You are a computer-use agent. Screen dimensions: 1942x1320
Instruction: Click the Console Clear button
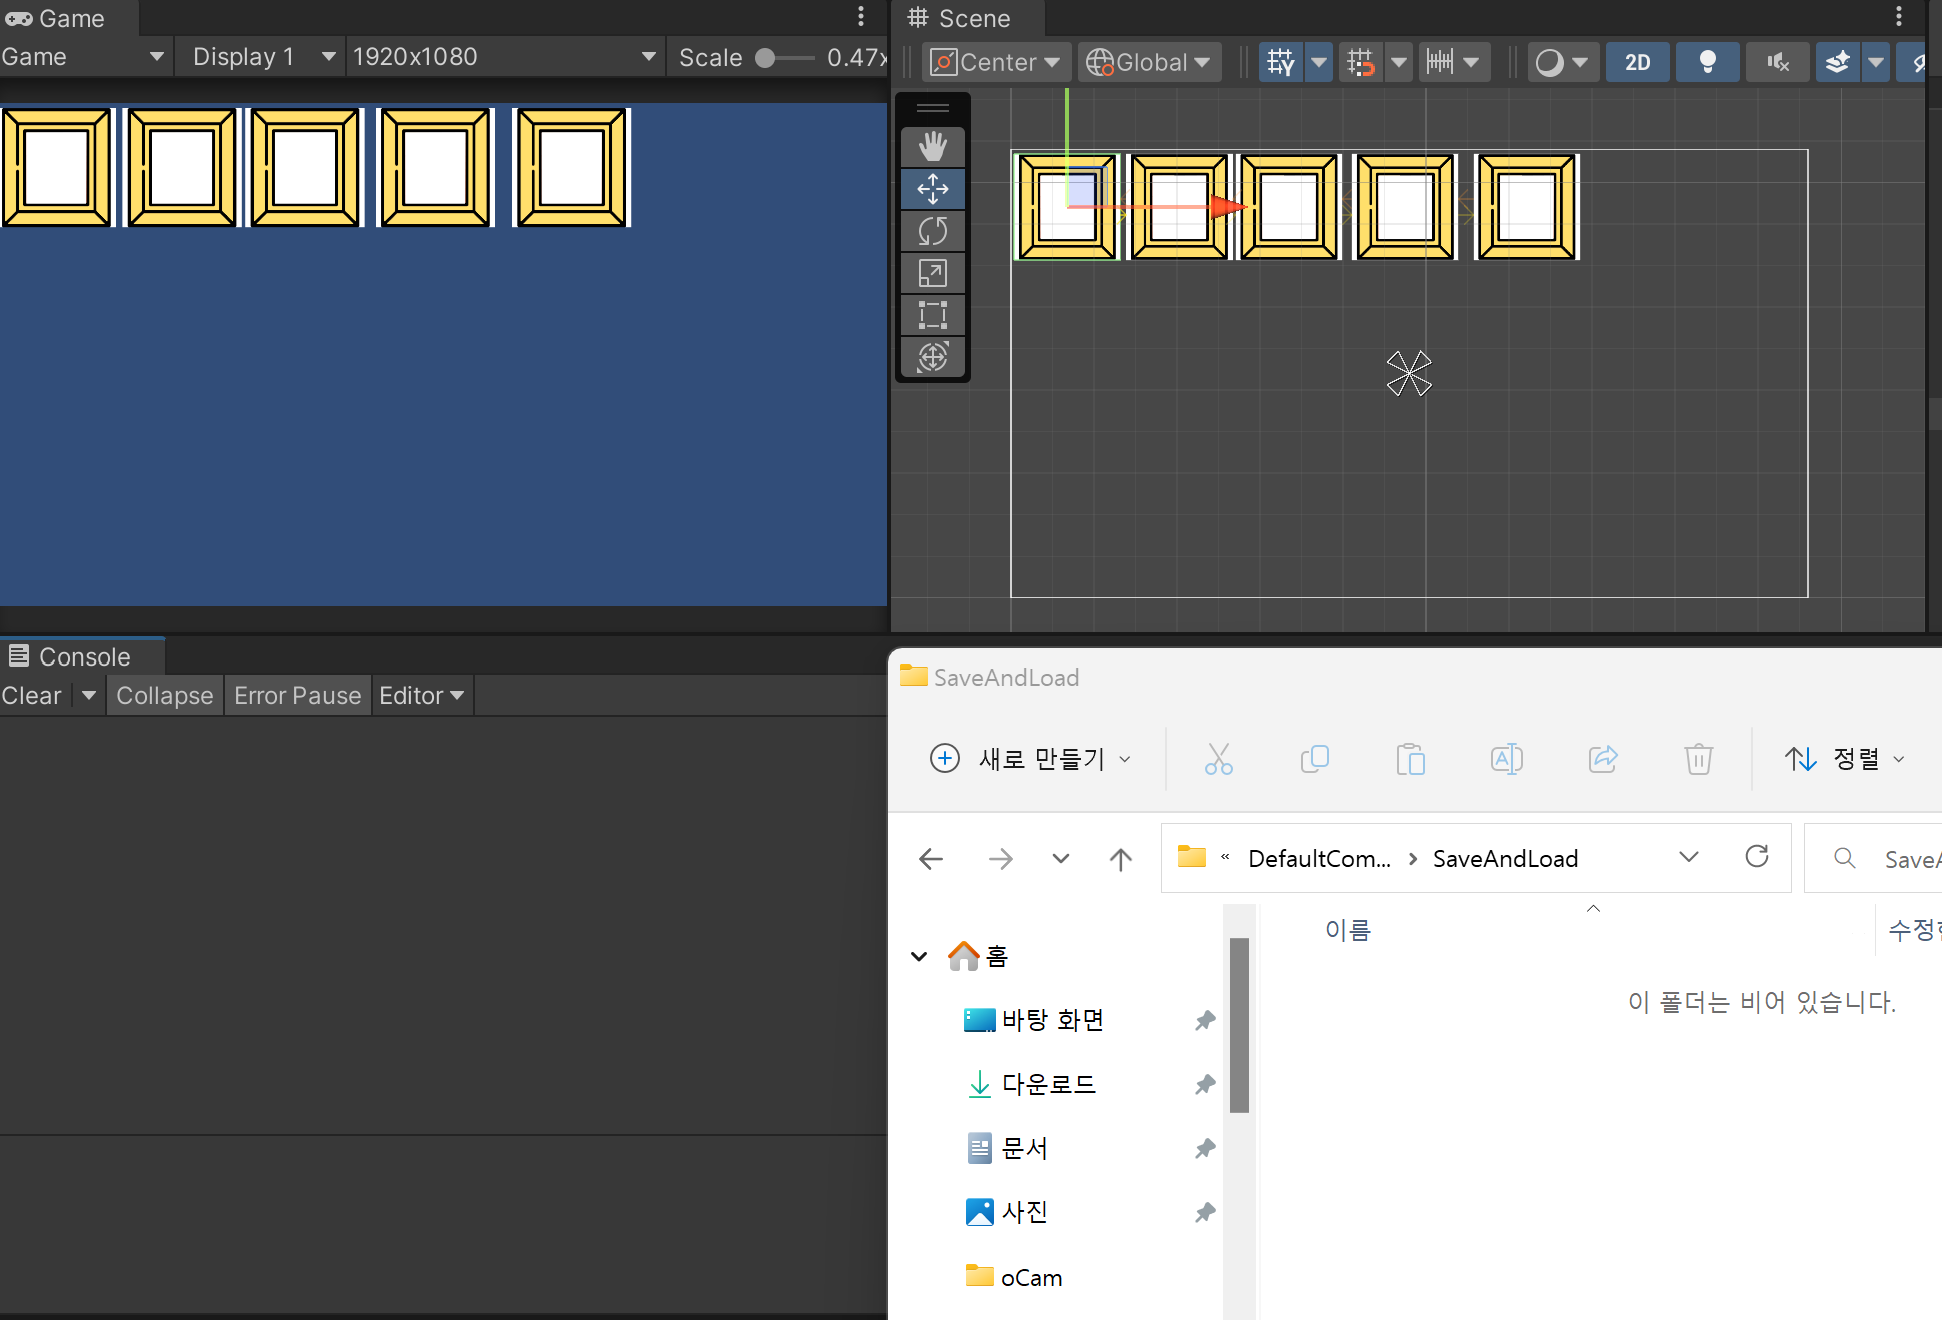[32, 695]
